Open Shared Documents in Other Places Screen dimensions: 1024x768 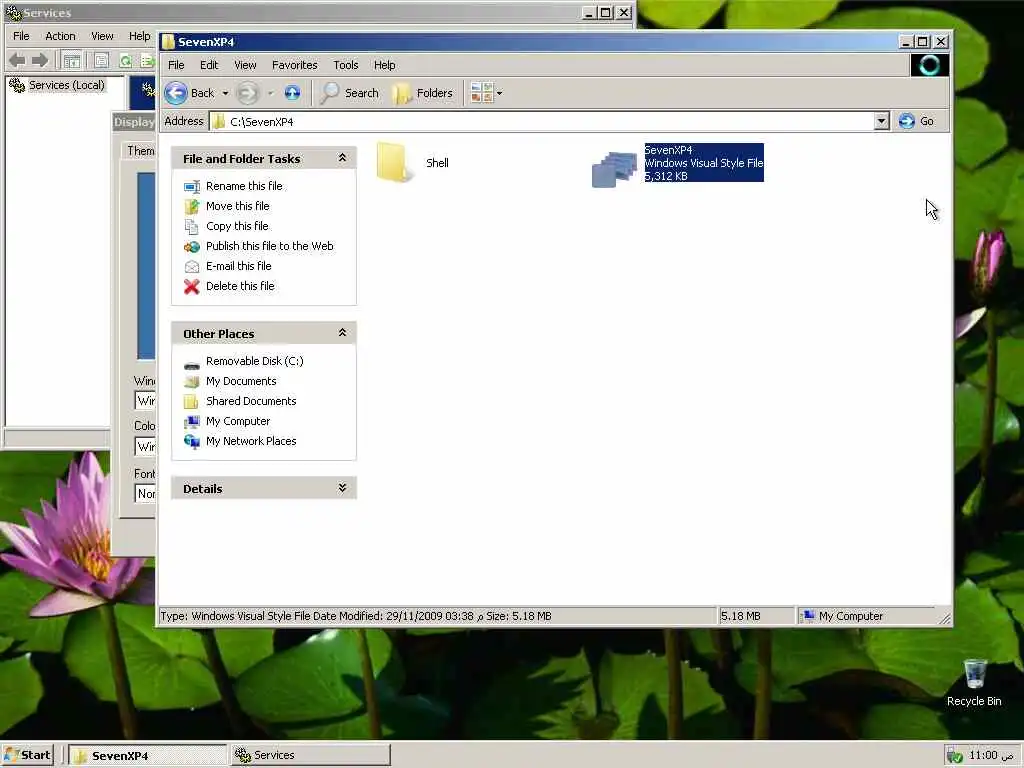[251, 401]
